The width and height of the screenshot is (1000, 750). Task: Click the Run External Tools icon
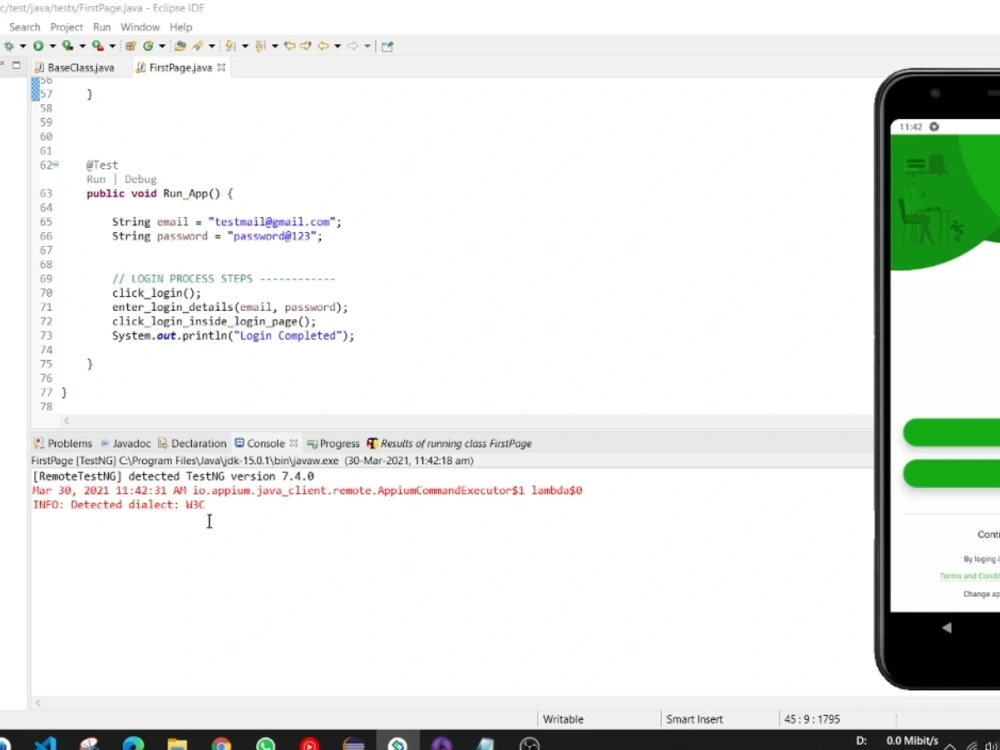pos(98,46)
